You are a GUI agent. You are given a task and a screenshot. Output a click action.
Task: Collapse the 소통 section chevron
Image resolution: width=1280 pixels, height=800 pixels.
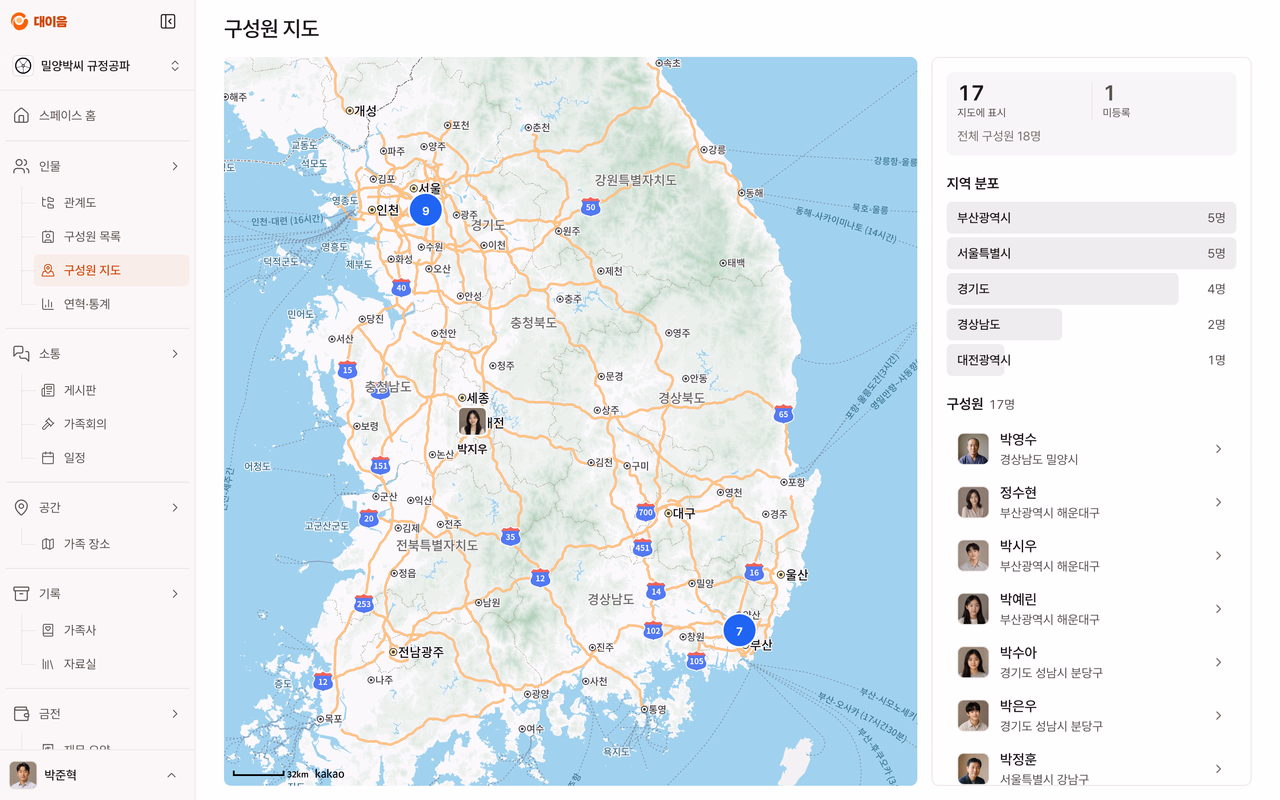[x=175, y=354]
